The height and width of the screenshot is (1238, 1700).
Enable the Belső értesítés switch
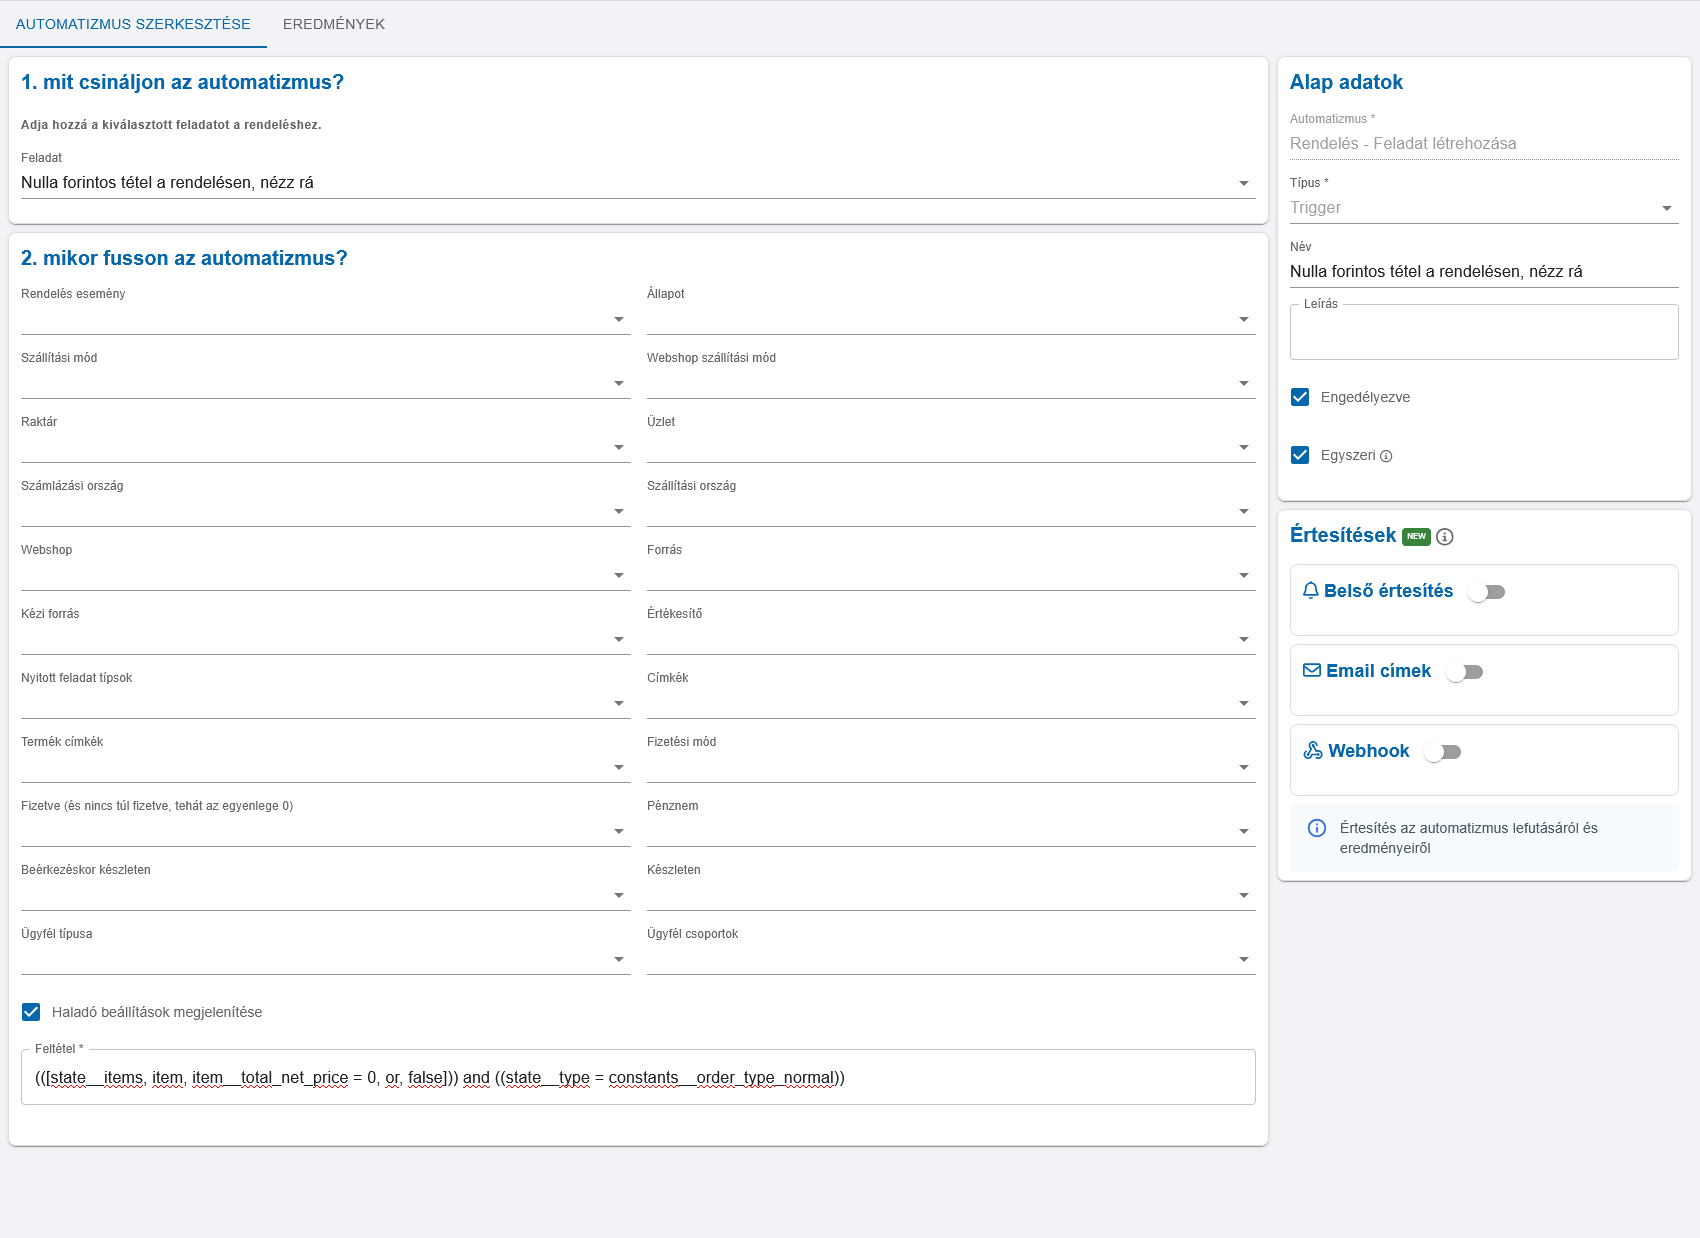(x=1486, y=592)
